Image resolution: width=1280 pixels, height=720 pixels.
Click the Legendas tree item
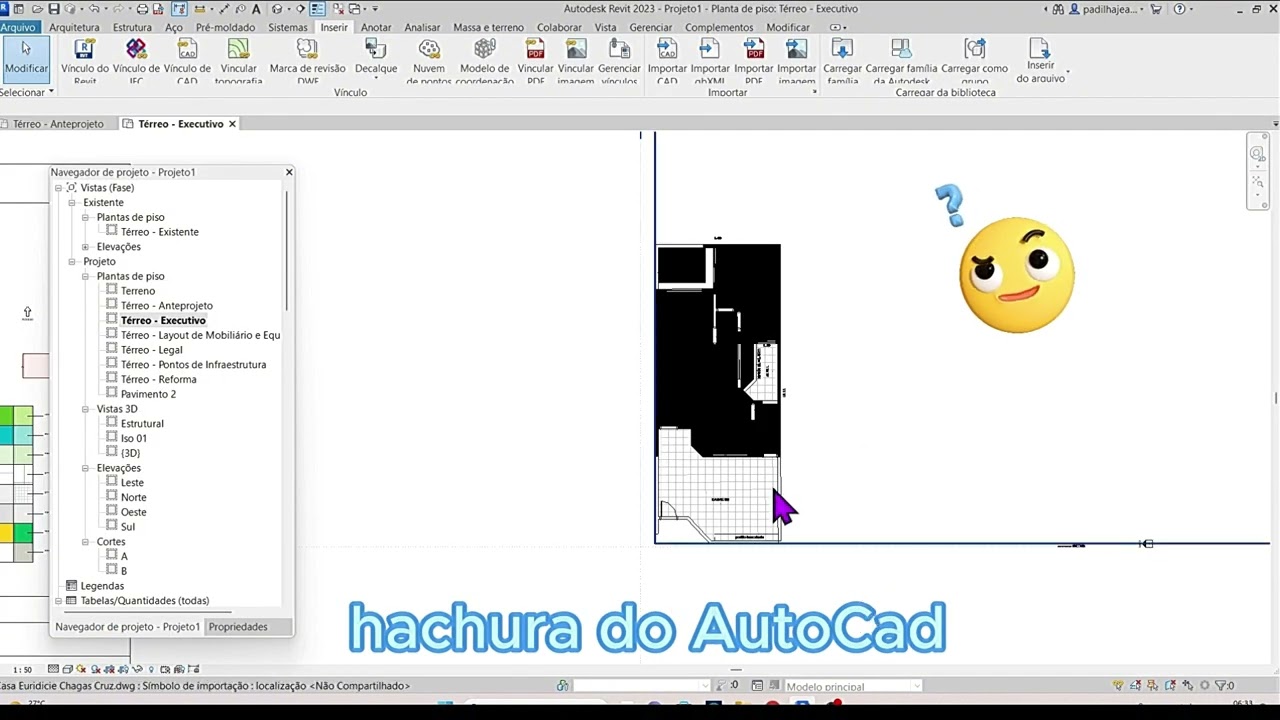(102, 586)
